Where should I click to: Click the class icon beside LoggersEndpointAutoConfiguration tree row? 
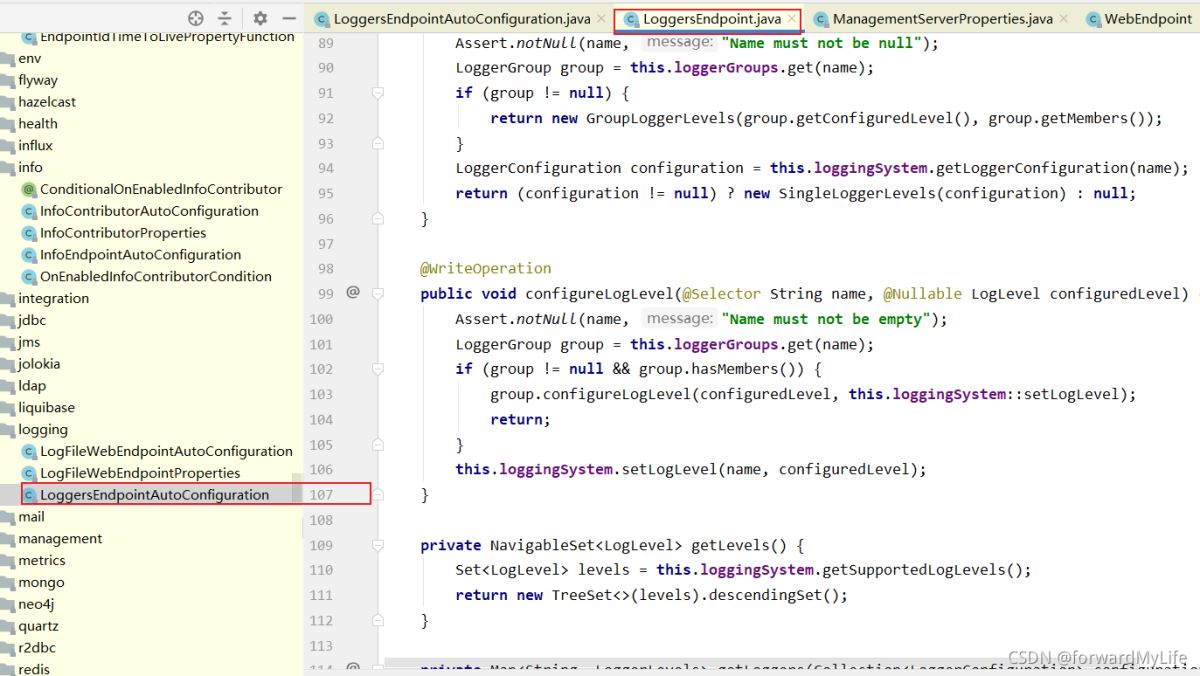pyautogui.click(x=29, y=495)
